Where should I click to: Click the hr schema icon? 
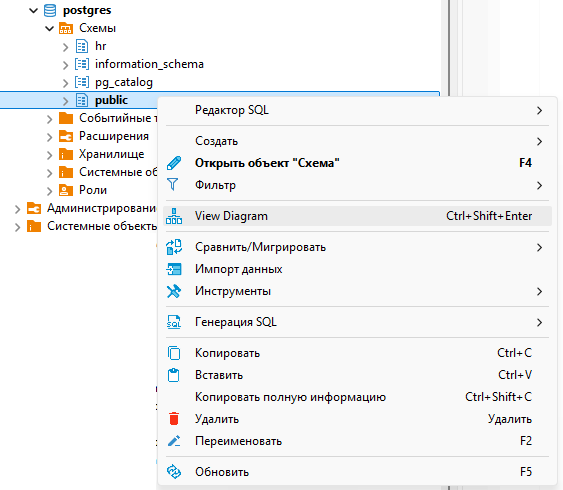point(82,46)
